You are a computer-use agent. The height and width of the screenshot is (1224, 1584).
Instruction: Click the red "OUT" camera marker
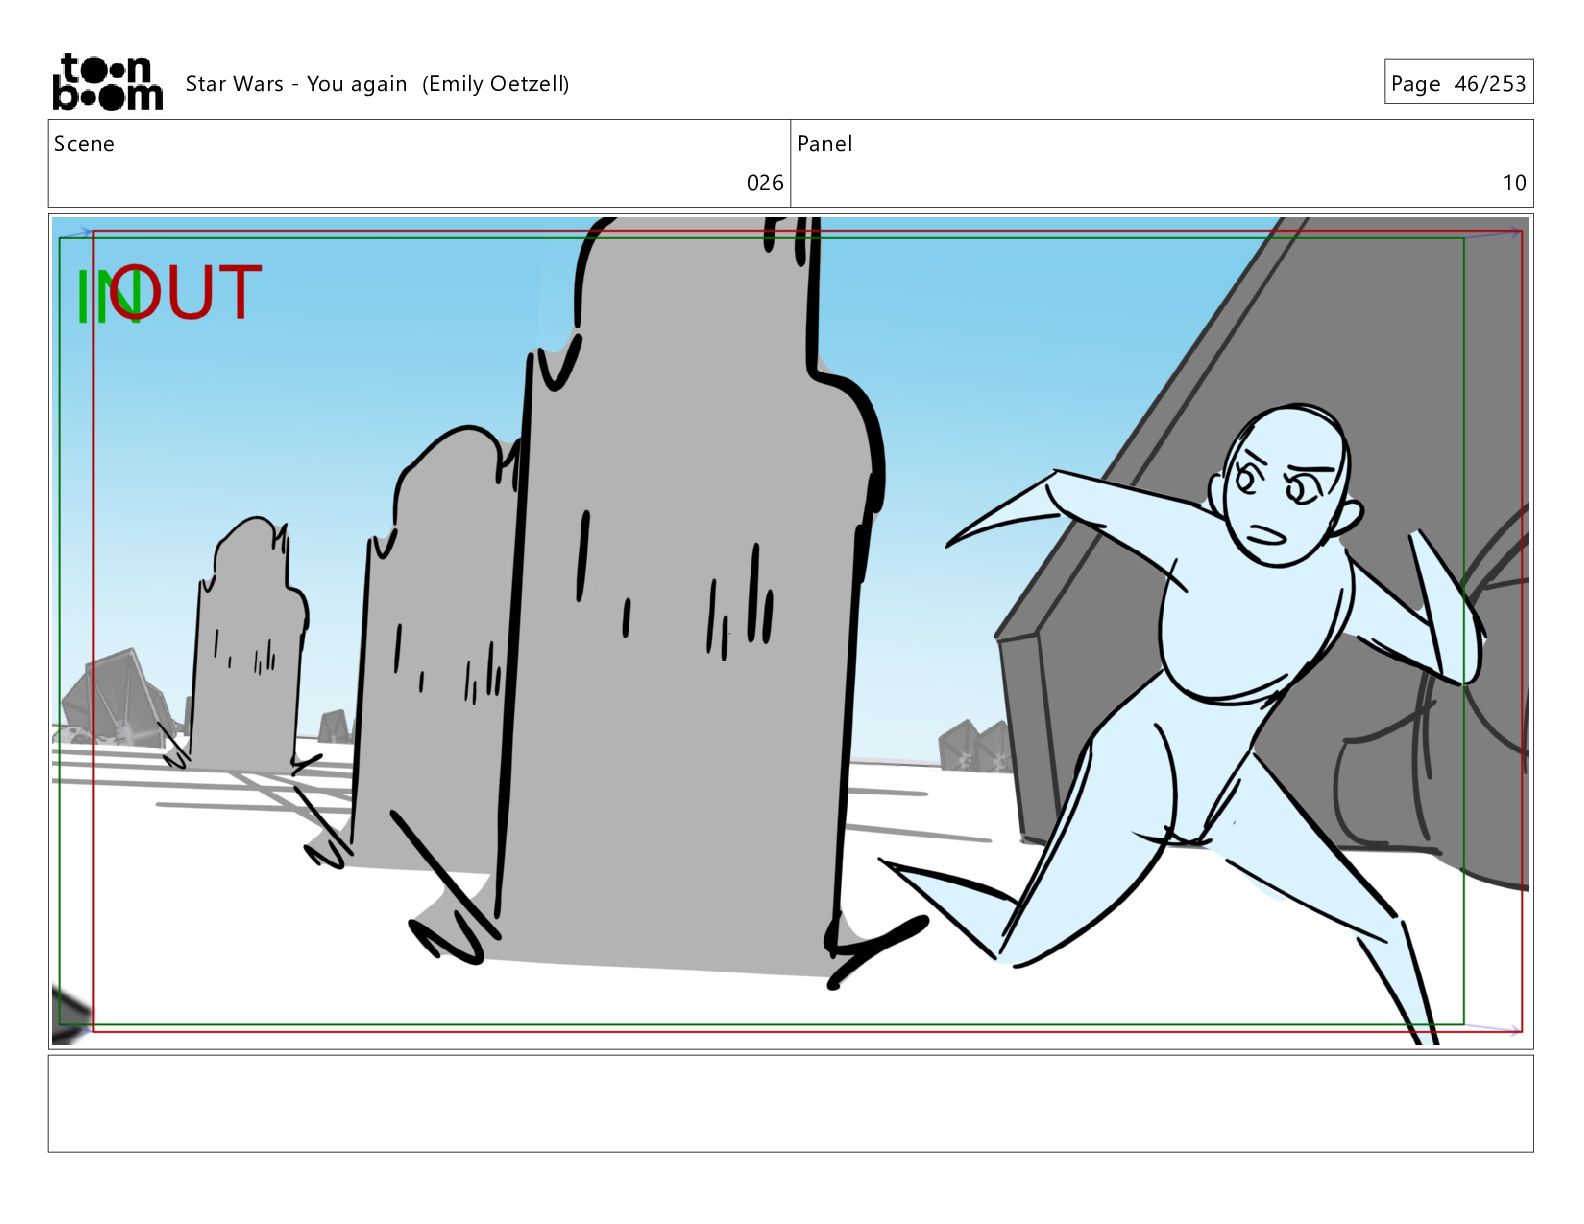tap(187, 292)
